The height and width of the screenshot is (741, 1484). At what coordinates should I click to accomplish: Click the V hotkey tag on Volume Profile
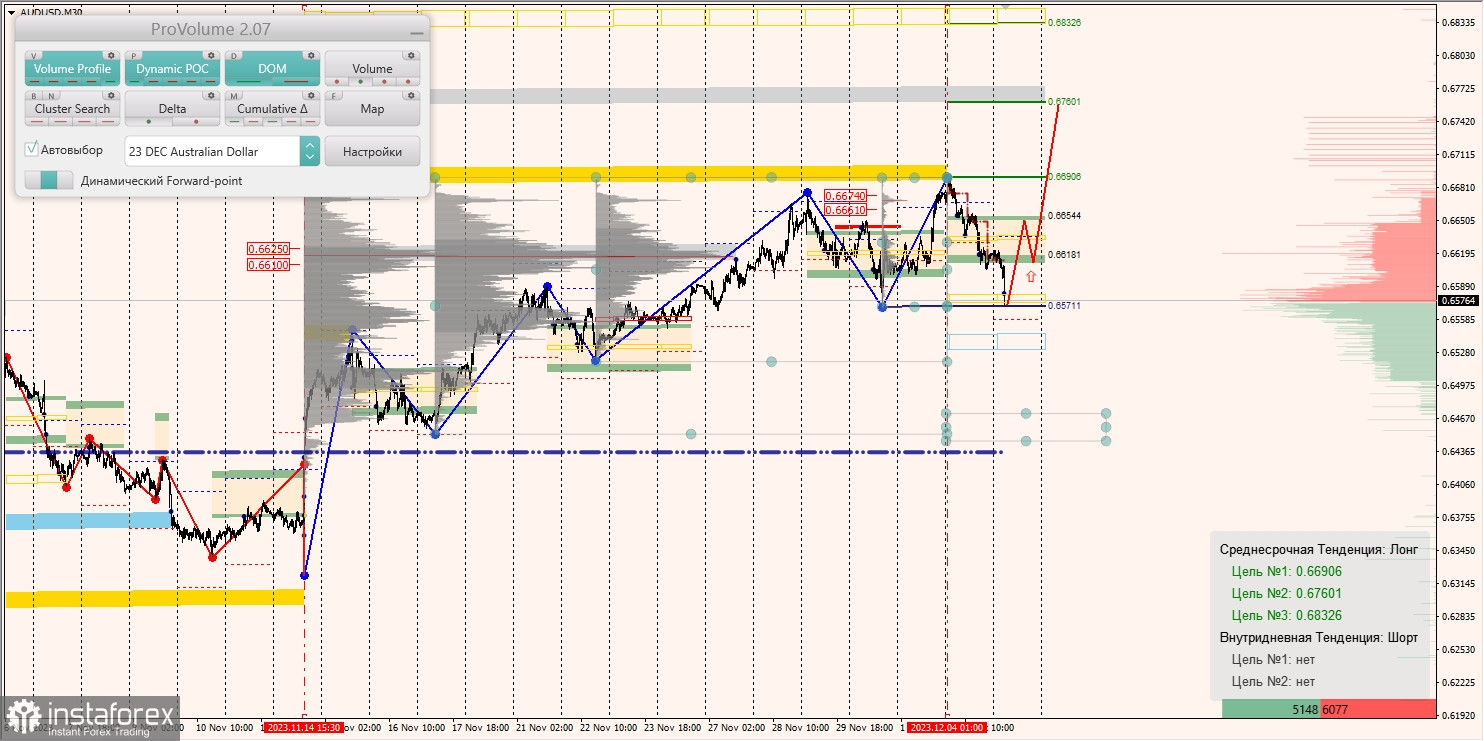pyautogui.click(x=33, y=56)
